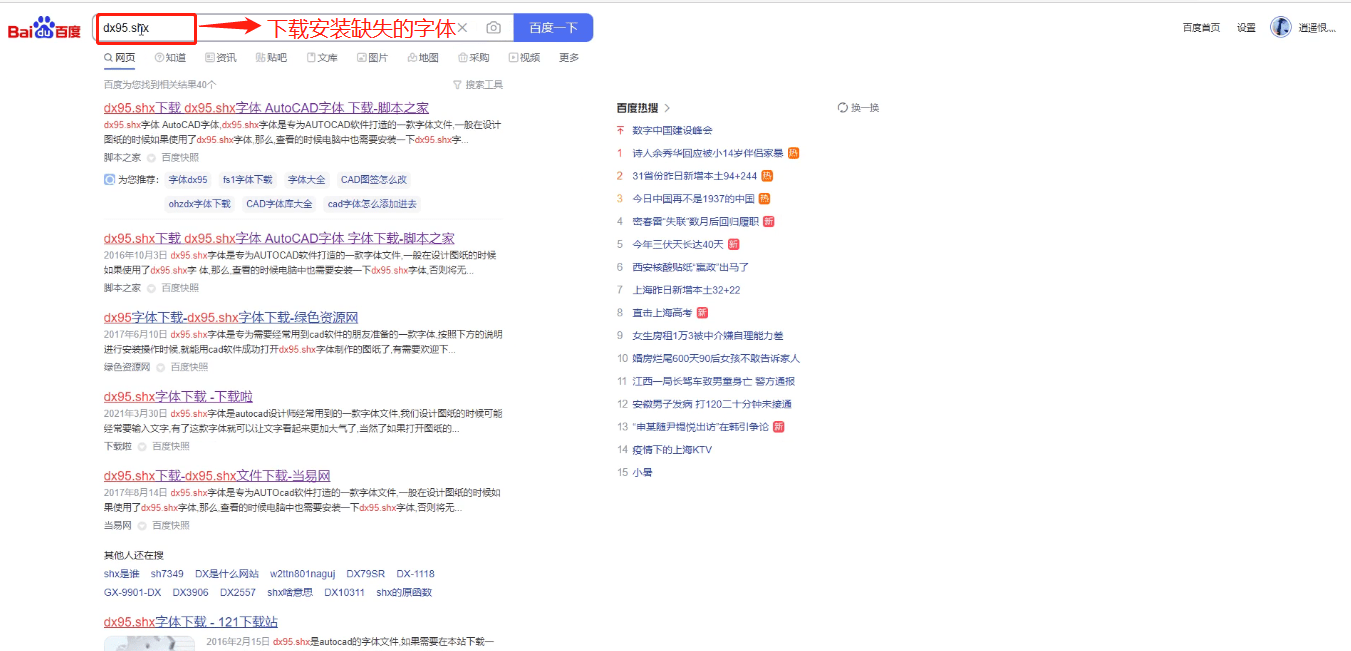
Task: Switch to the 采购 tab
Action: 474,58
